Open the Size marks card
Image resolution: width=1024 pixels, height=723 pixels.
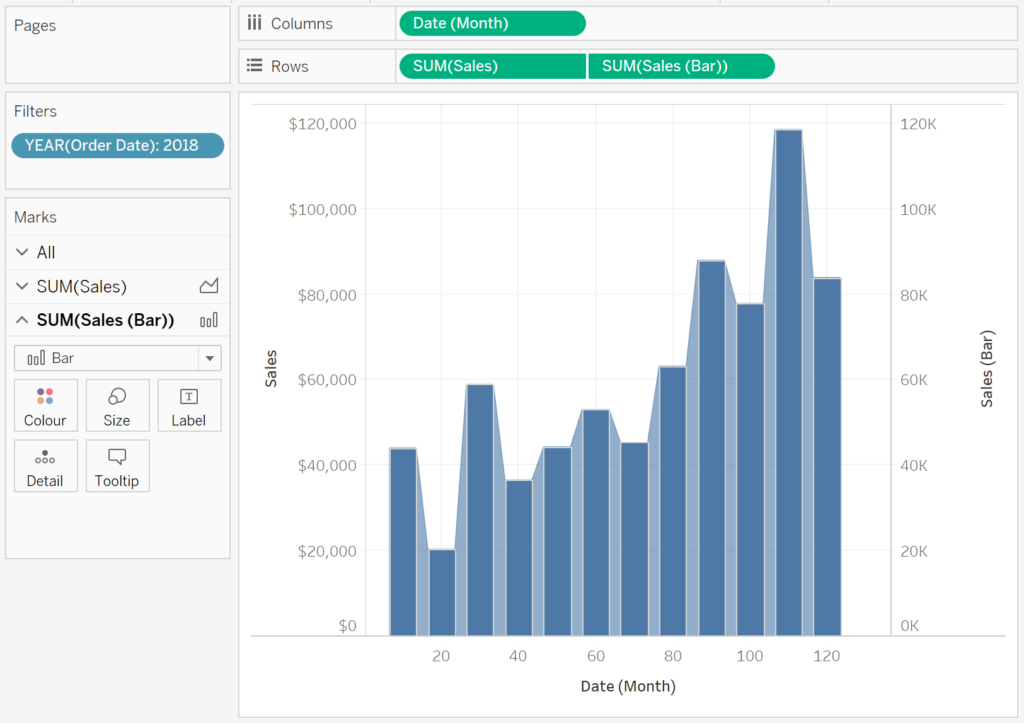point(117,405)
